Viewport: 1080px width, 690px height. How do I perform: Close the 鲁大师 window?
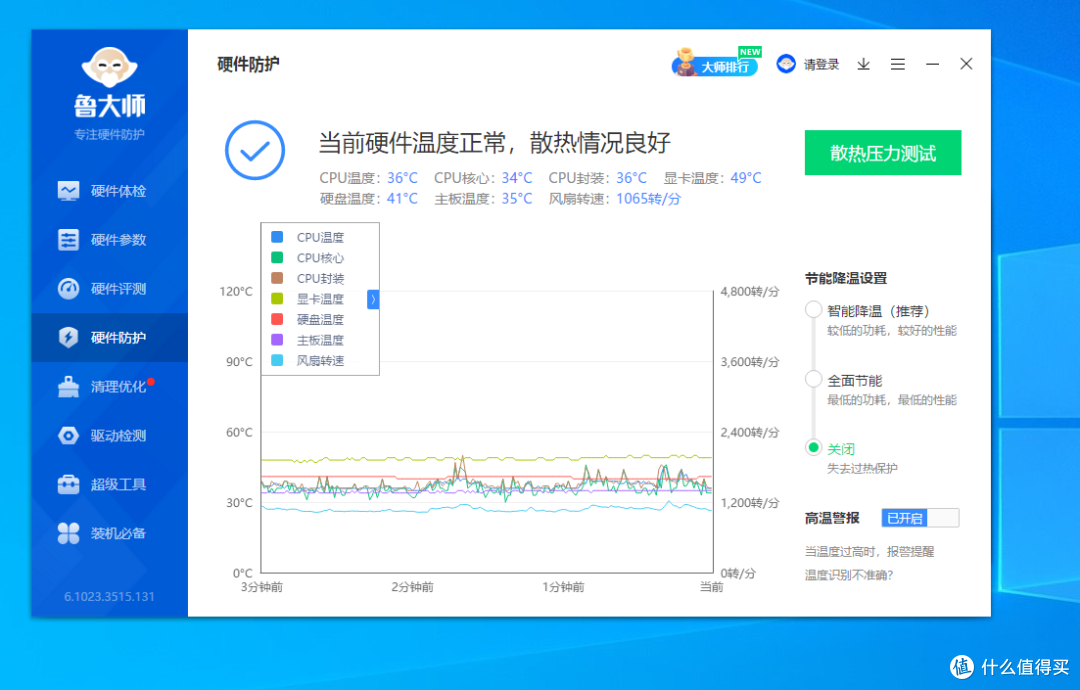pyautogui.click(x=966, y=64)
